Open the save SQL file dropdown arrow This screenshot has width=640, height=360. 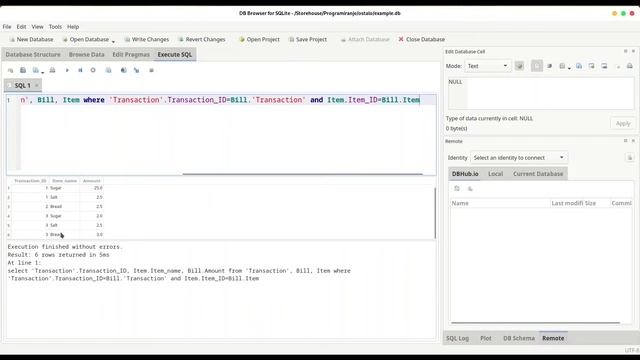pos(42,72)
